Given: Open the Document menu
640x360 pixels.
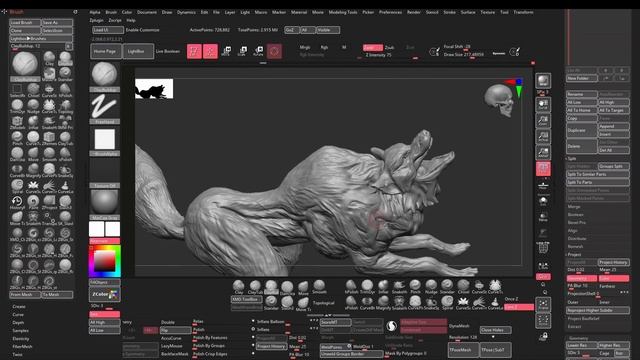Looking at the screenshot, I should 147,12.
